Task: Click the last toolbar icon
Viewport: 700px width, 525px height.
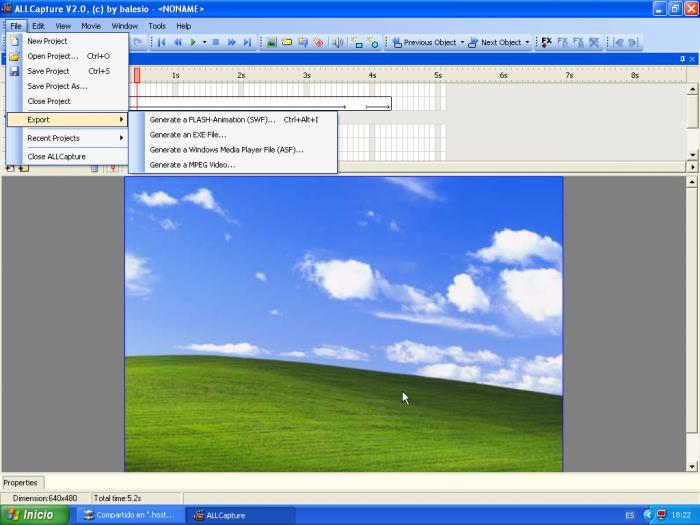Action: coord(633,42)
